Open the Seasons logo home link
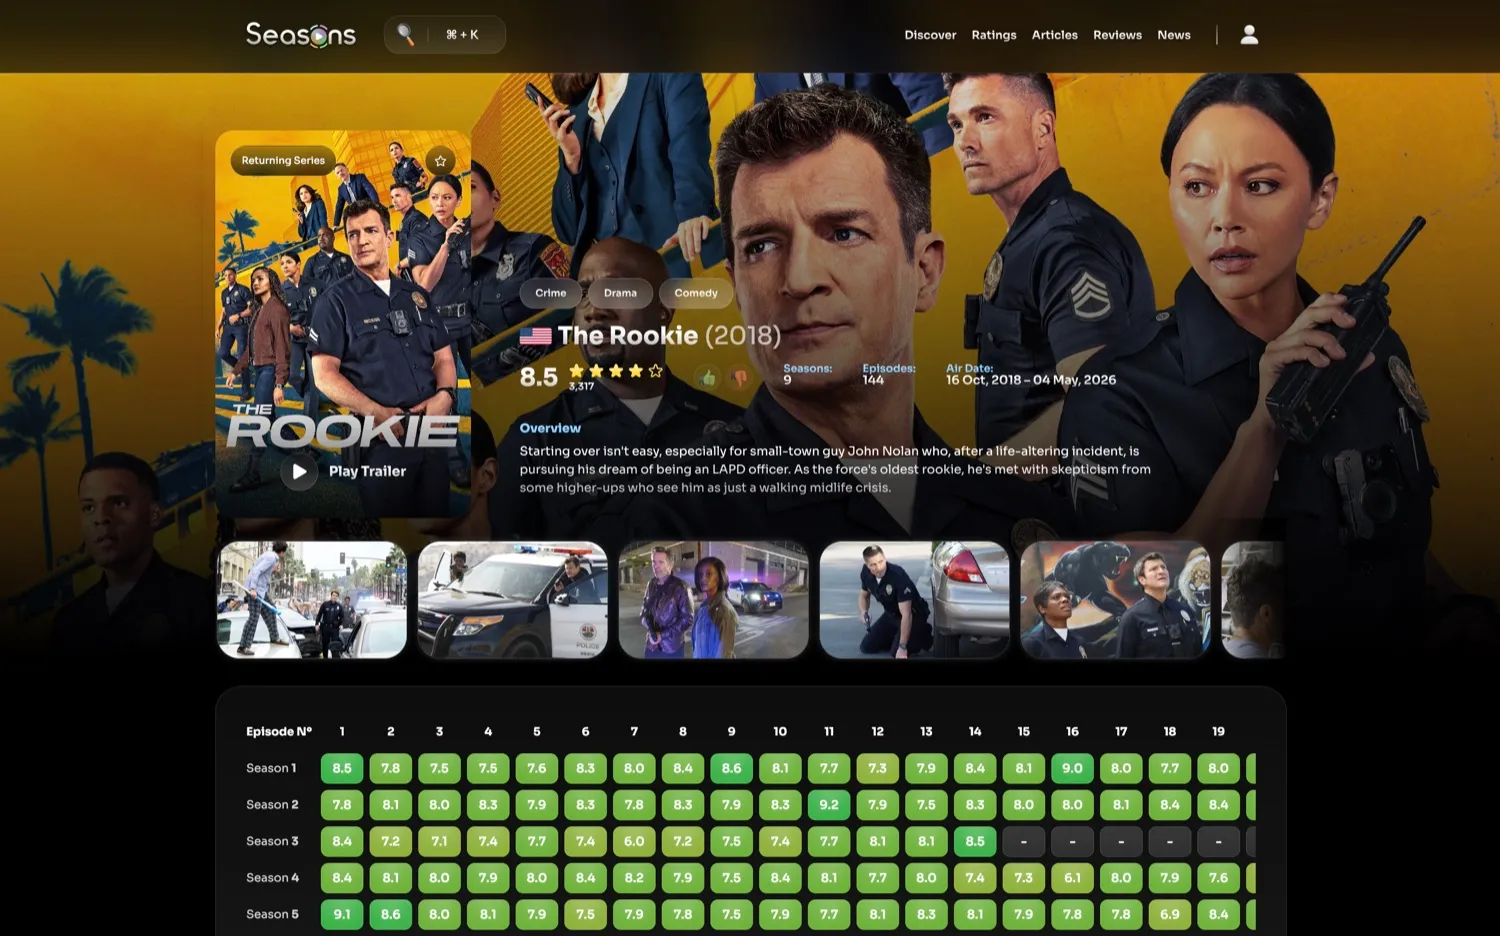 pos(301,35)
